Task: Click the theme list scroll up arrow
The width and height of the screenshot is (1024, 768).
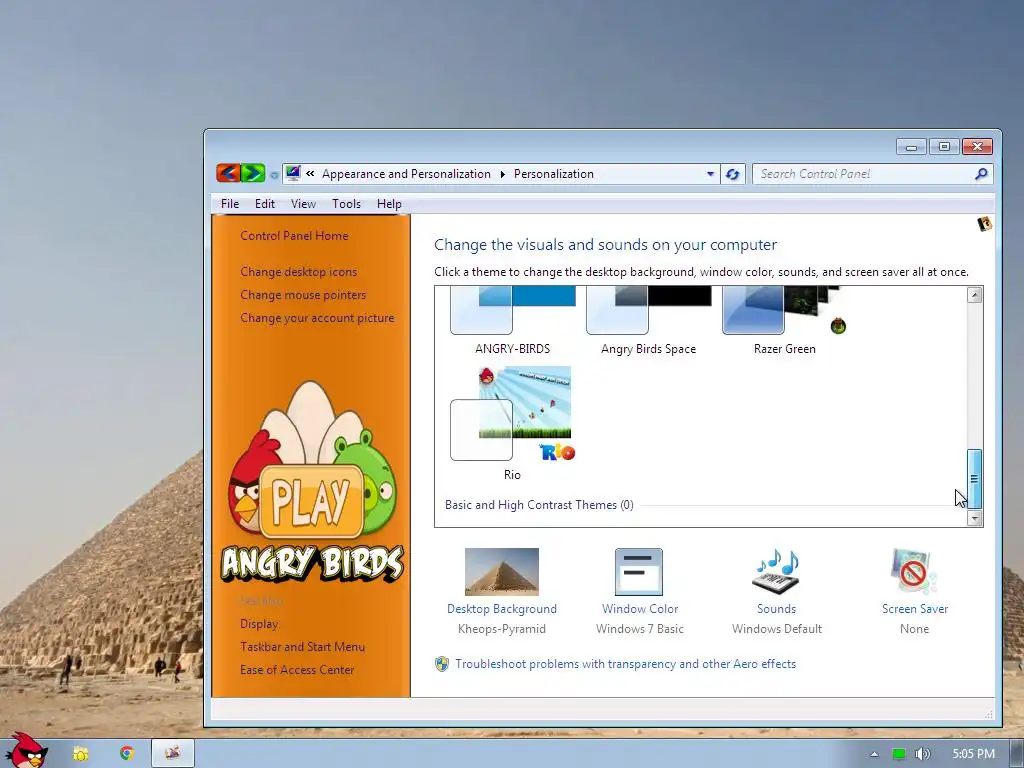Action: pyautogui.click(x=974, y=295)
